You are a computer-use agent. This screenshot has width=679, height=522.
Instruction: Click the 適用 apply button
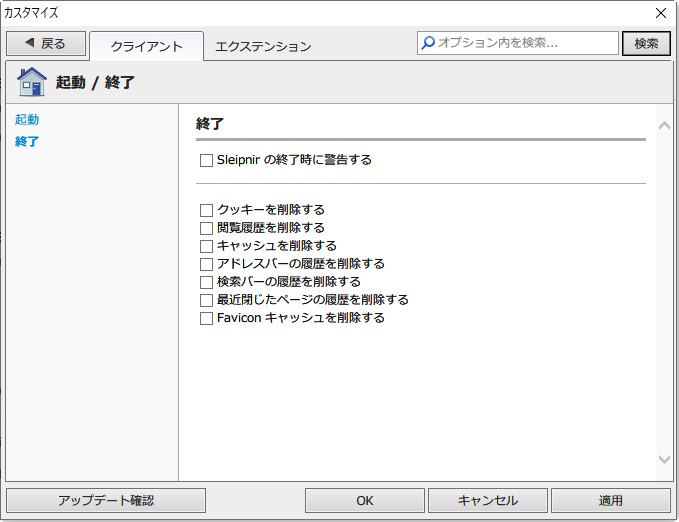(x=611, y=500)
